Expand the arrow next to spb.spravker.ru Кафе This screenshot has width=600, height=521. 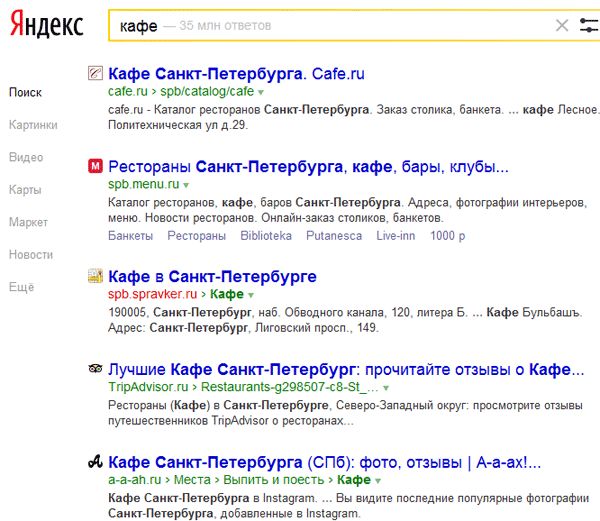(251, 295)
